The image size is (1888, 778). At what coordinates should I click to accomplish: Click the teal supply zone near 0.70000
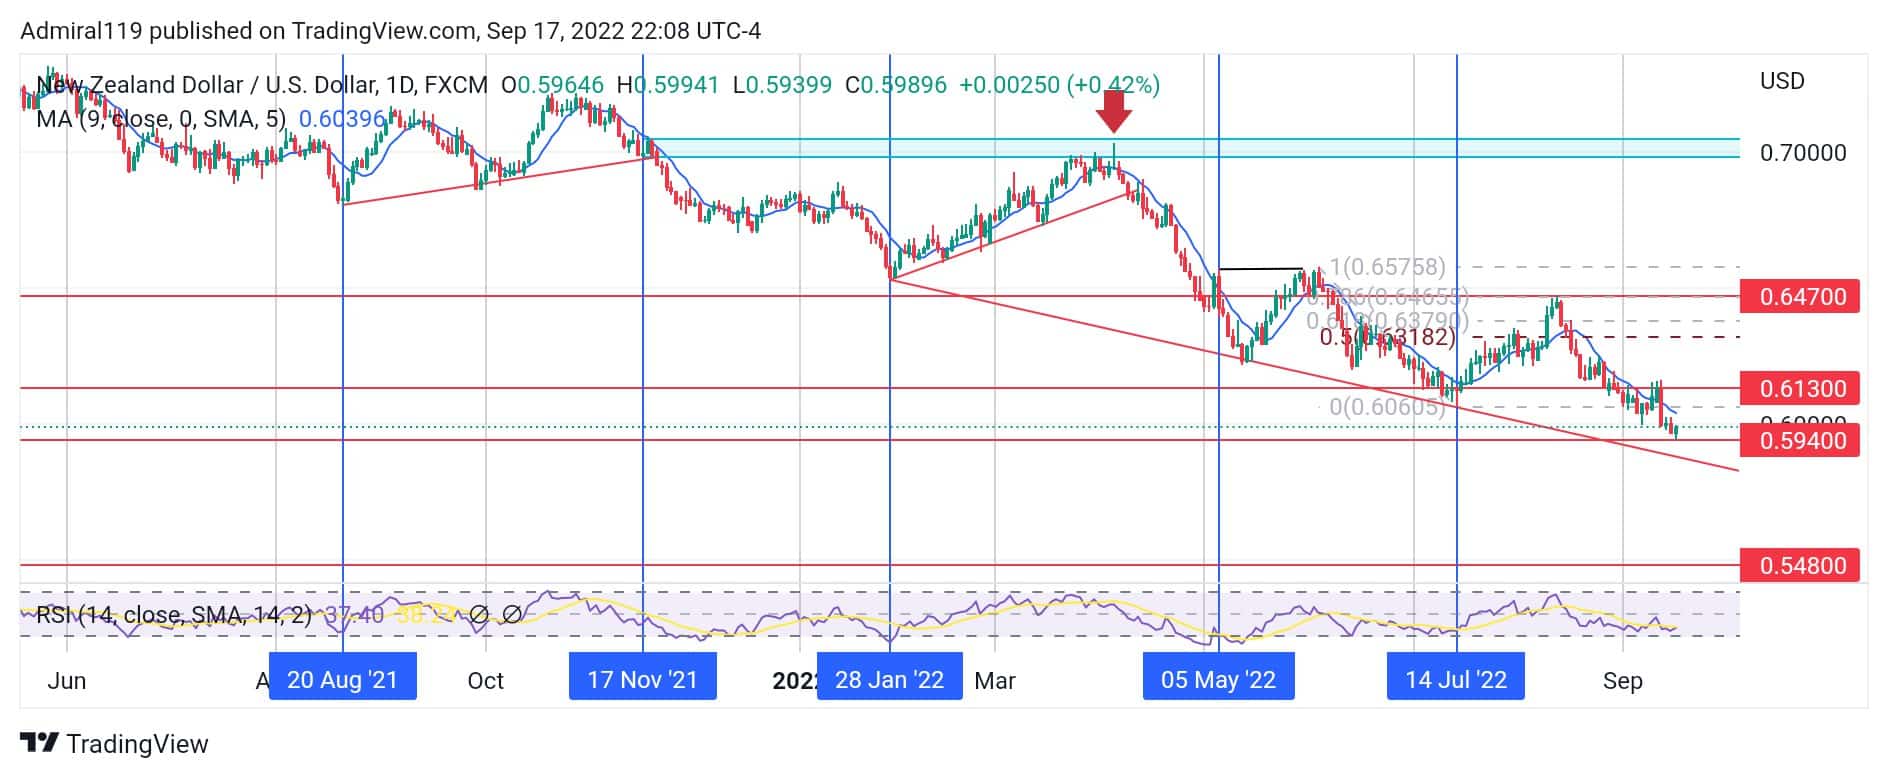pos(1195,148)
